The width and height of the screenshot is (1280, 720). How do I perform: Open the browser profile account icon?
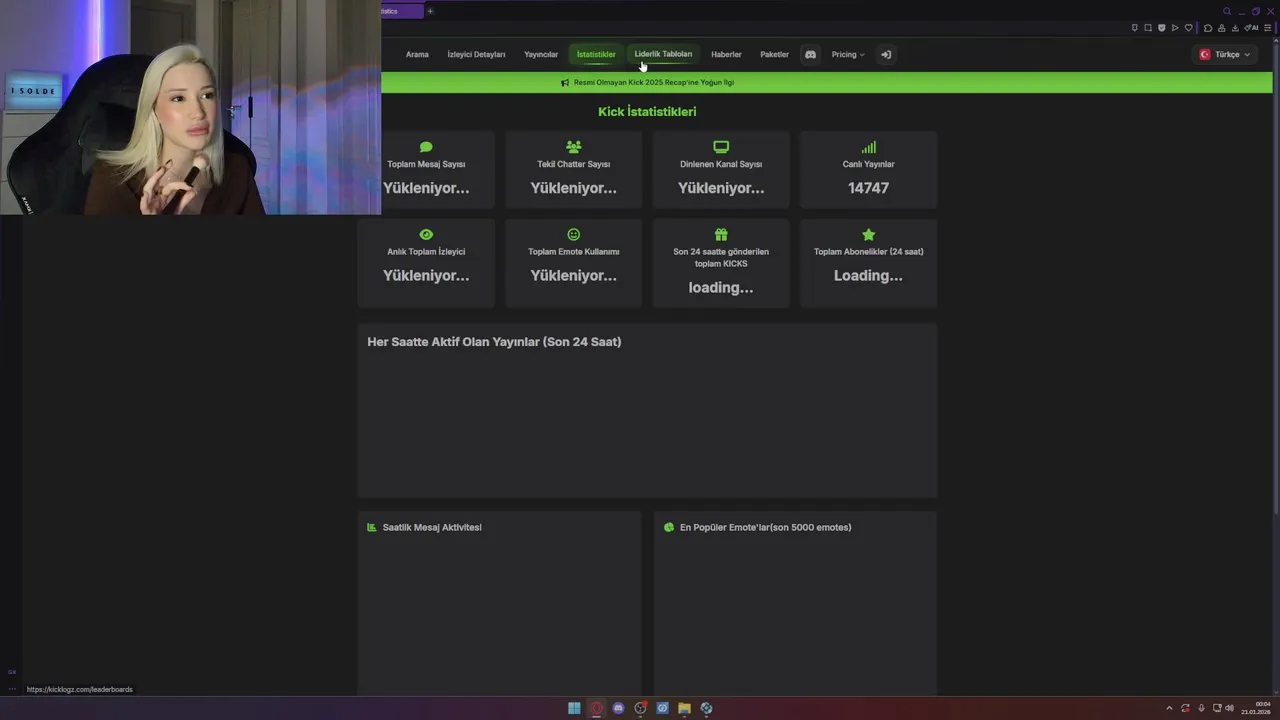point(1222,28)
